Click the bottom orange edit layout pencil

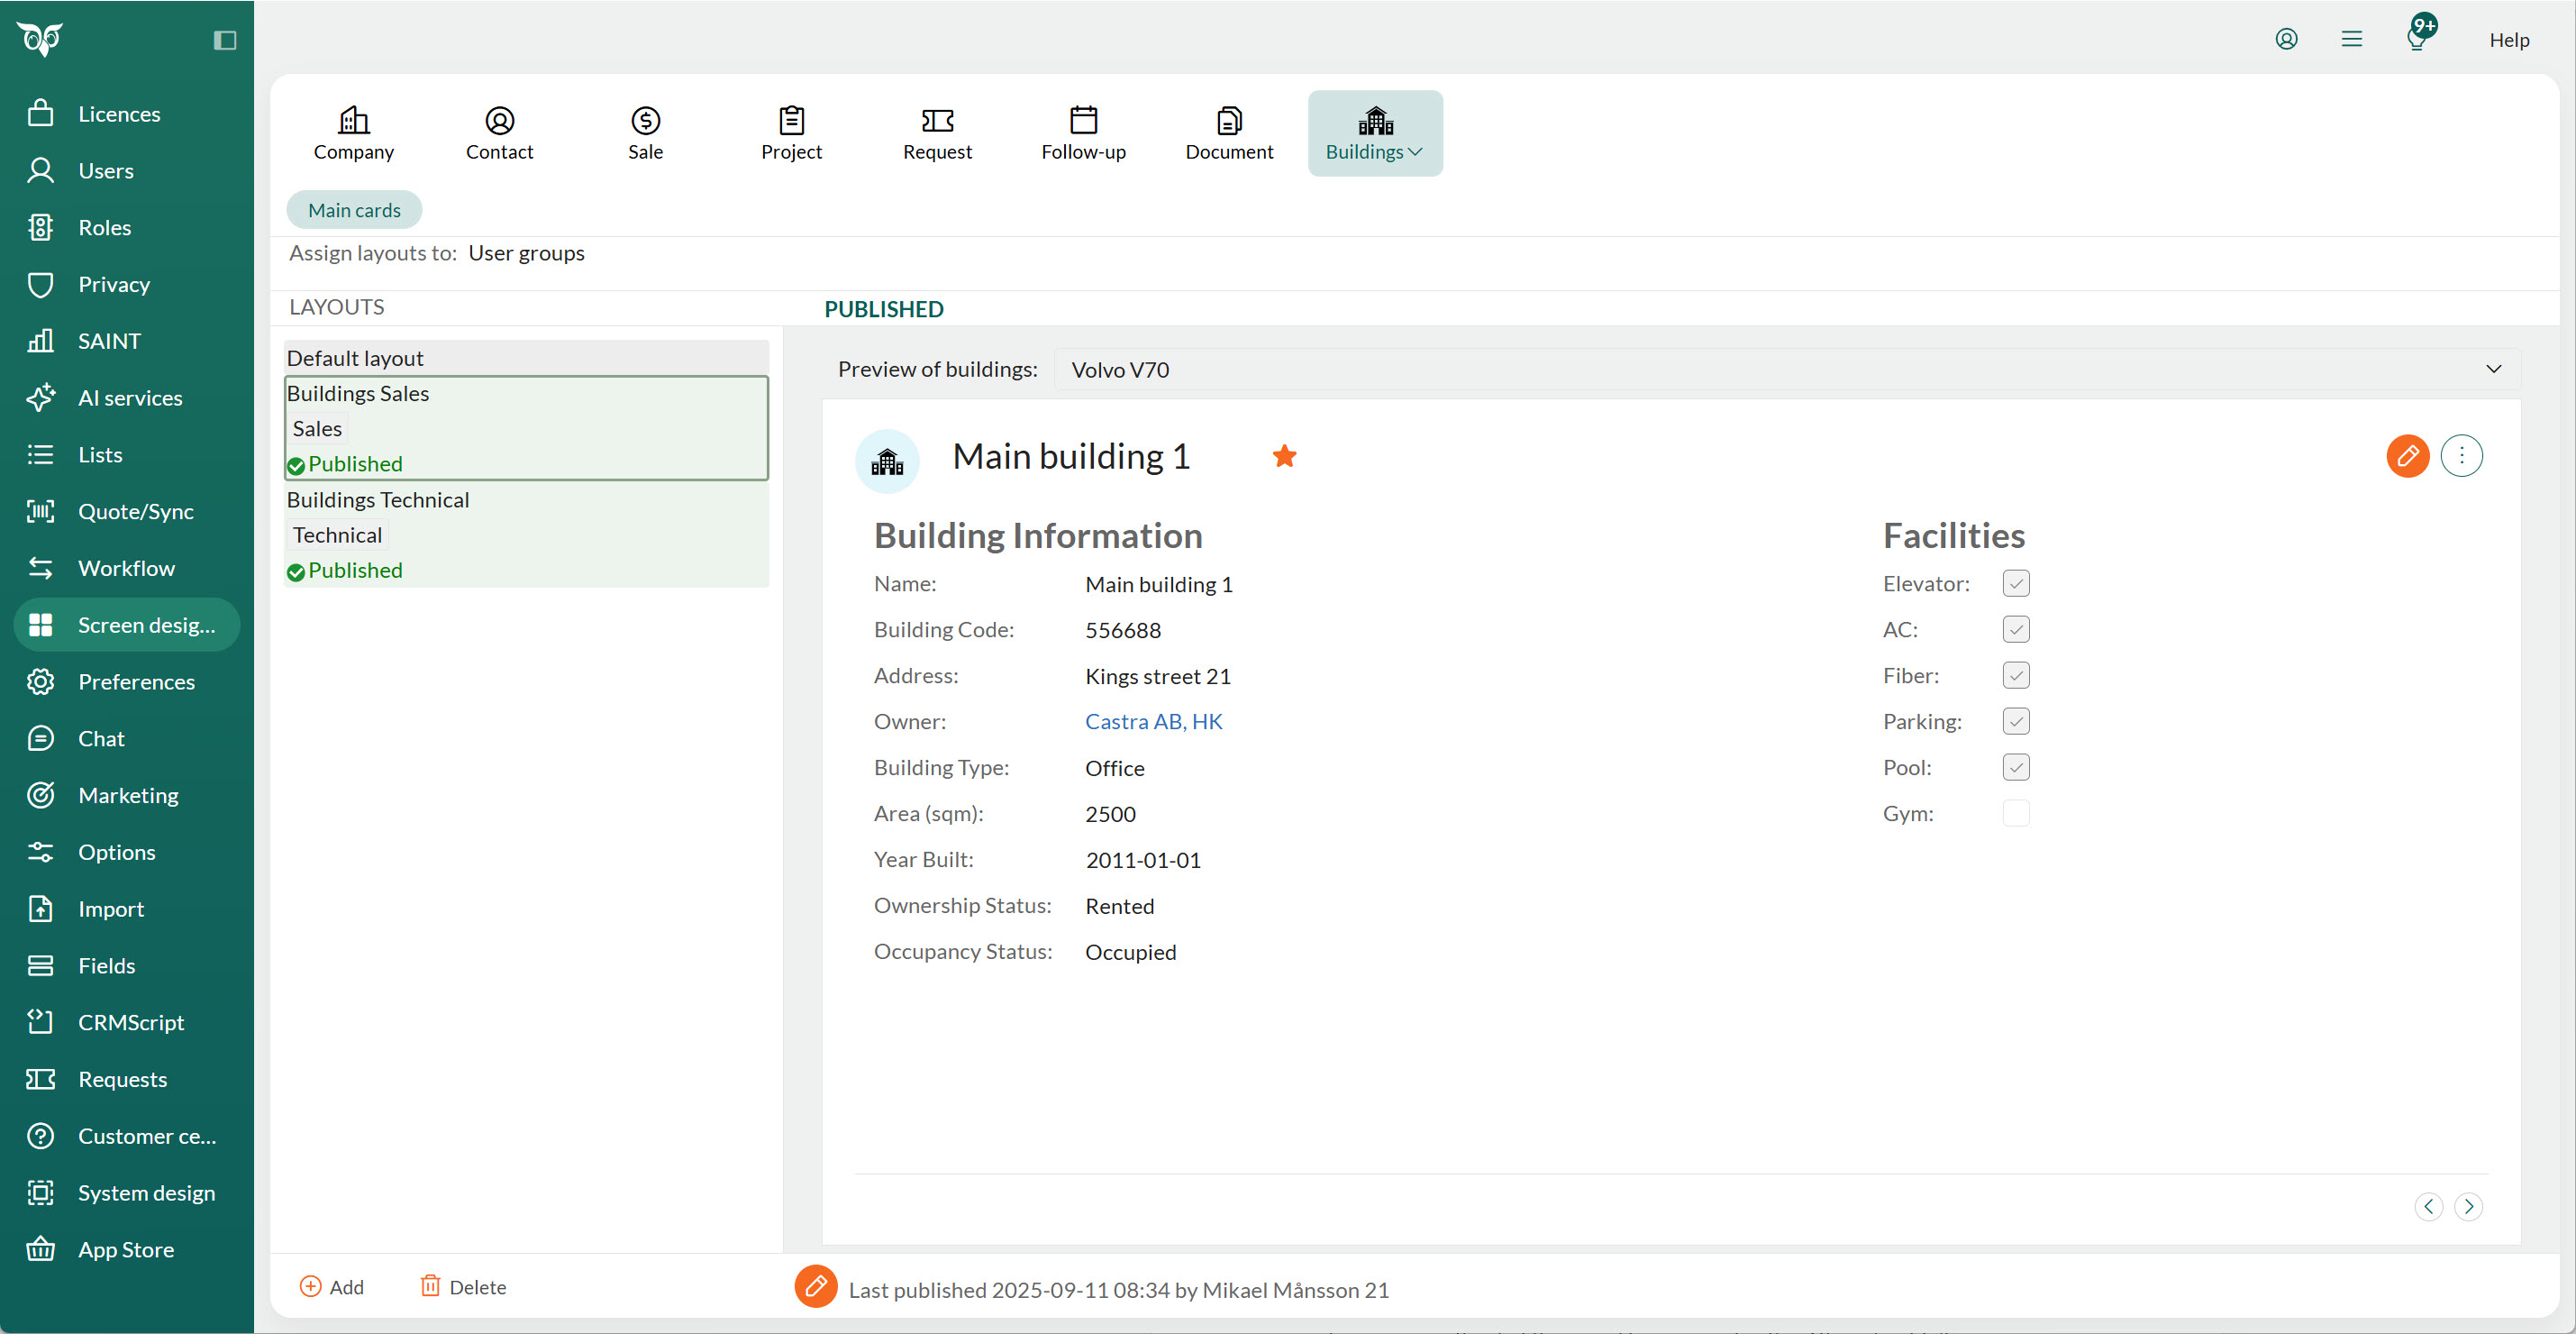(x=815, y=1286)
